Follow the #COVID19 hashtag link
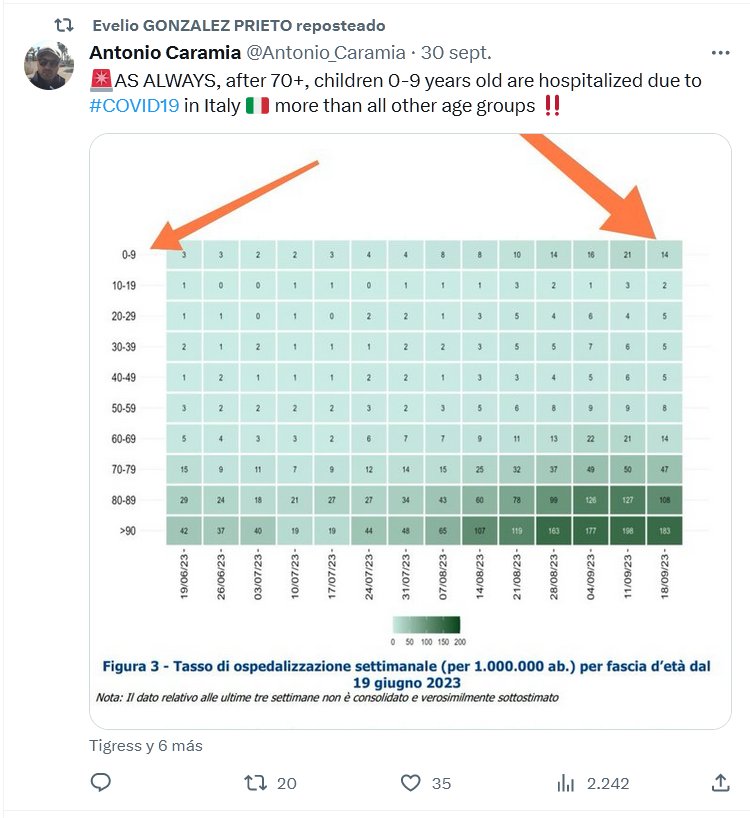 coord(134,106)
